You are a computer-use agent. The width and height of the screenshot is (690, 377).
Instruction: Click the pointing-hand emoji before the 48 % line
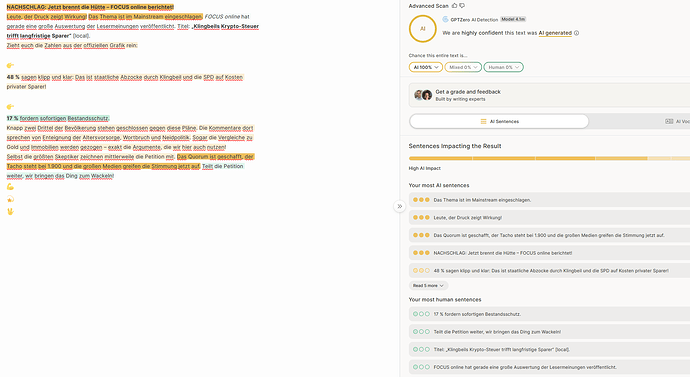coord(10,66)
